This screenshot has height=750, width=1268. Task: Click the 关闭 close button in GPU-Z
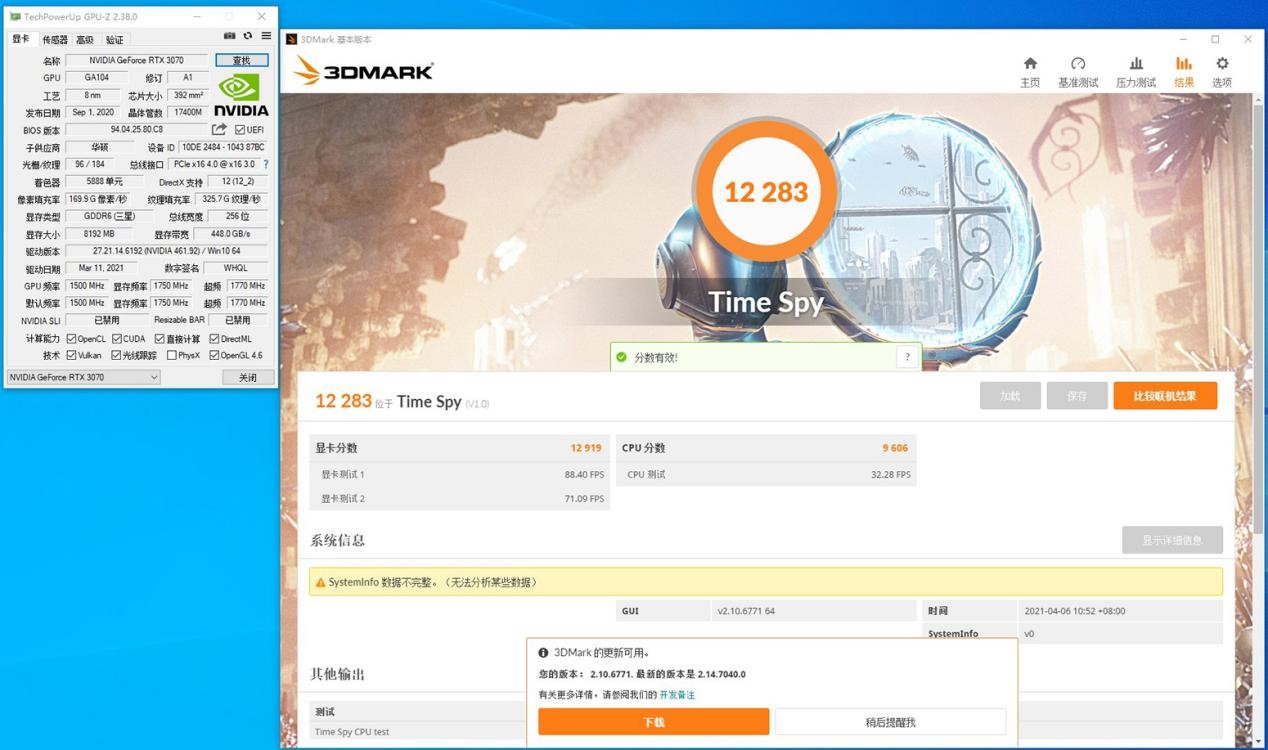[x=247, y=377]
